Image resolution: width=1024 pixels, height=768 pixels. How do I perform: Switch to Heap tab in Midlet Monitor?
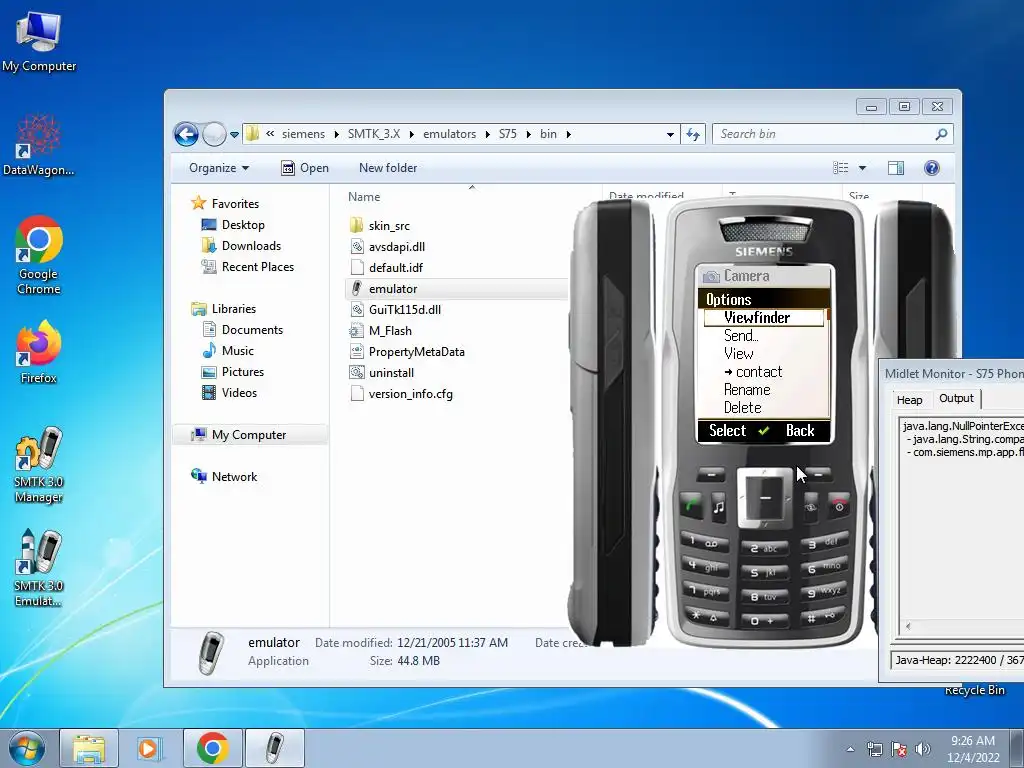click(909, 400)
